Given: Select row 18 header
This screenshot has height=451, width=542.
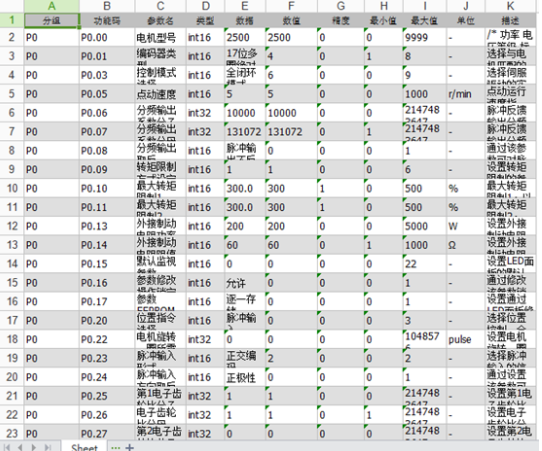Looking at the screenshot, I should 12,339.
